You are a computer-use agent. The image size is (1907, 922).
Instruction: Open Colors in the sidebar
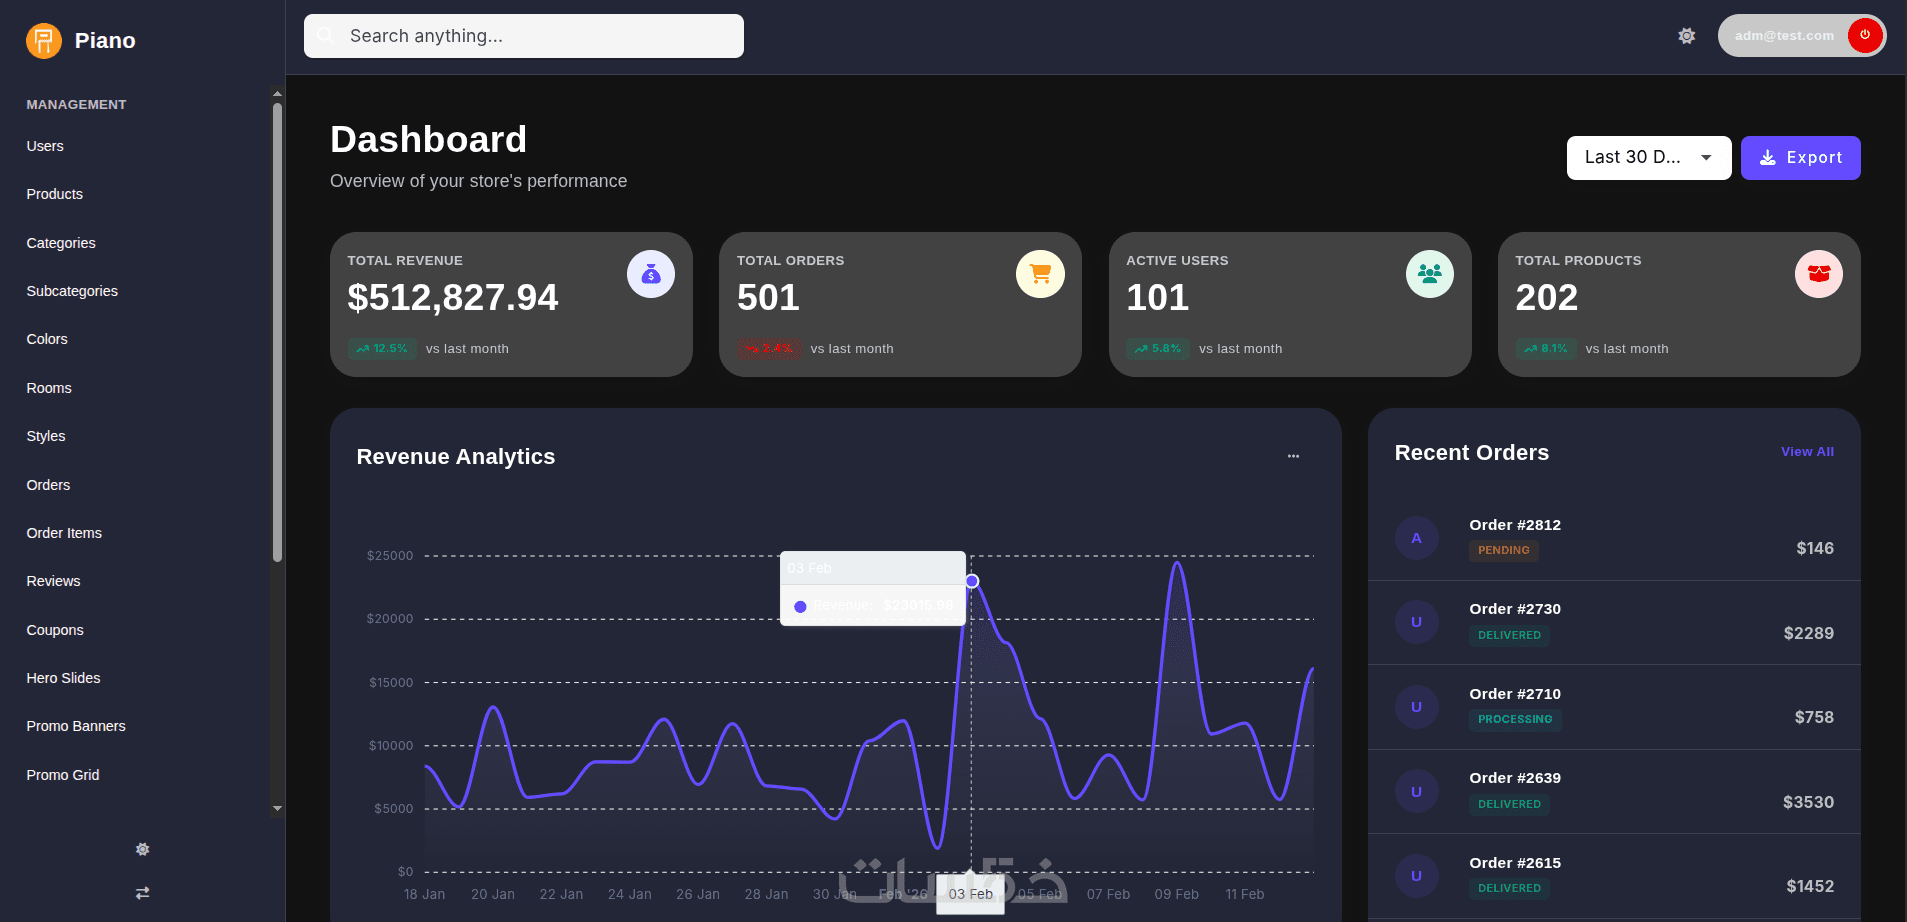tap(47, 339)
